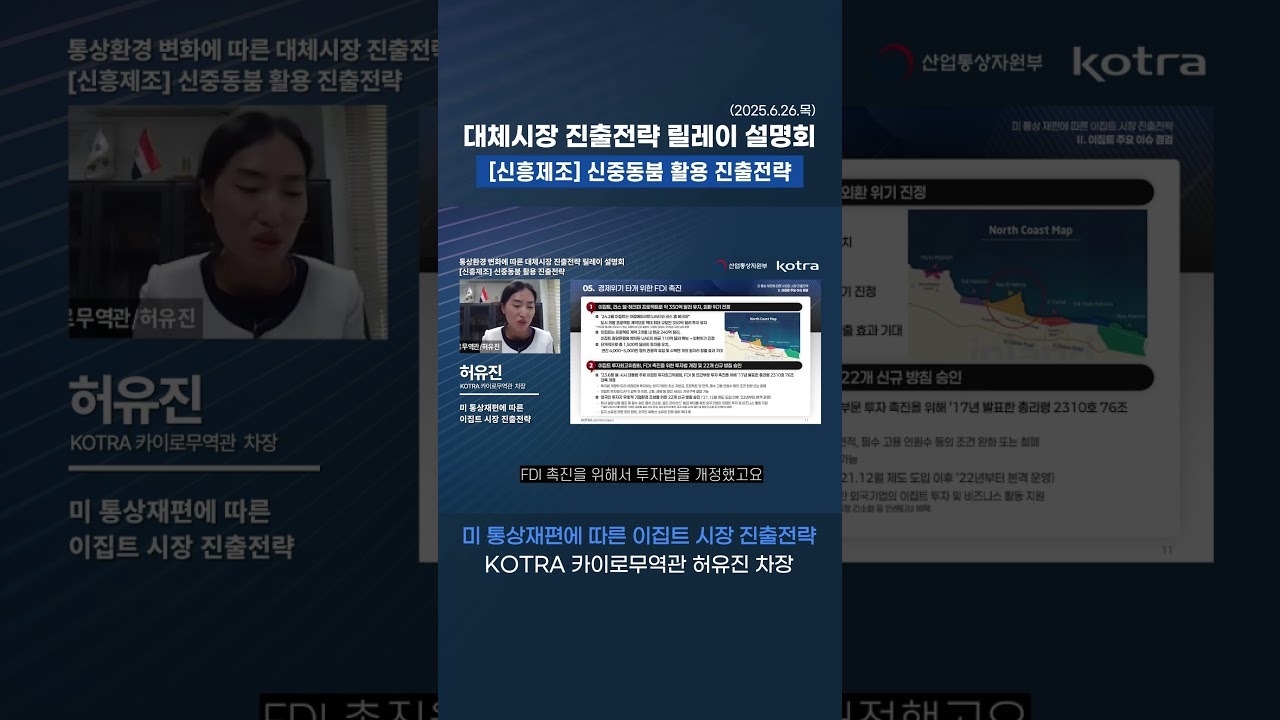Click the Egyptian flag behind the speaker
The image size is (1280, 720).
[147, 152]
